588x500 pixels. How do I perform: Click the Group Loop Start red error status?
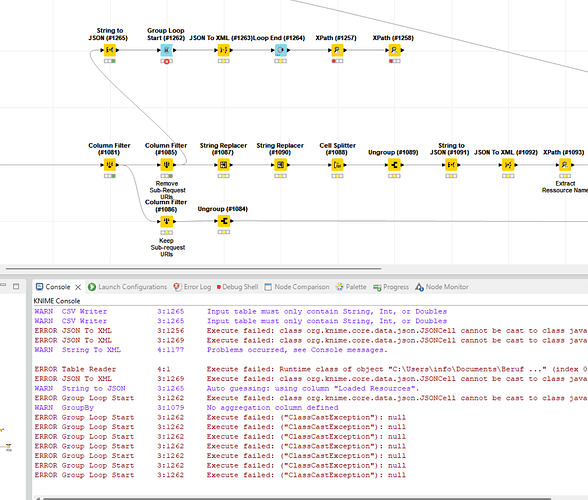166,61
